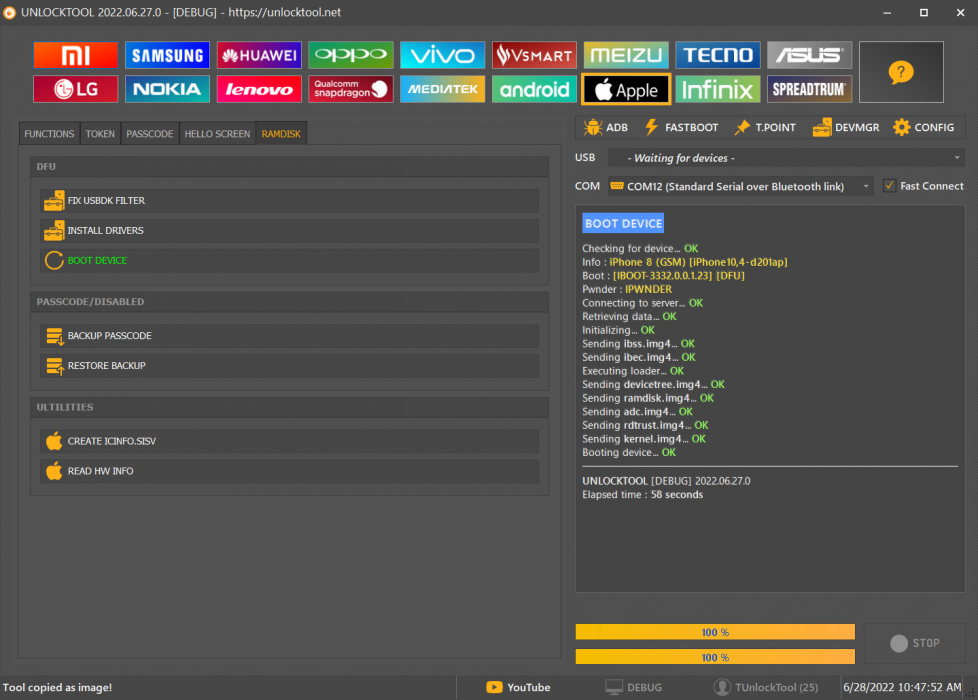Select the RAMDISK tab
This screenshot has height=700, width=978.
pyautogui.click(x=281, y=134)
